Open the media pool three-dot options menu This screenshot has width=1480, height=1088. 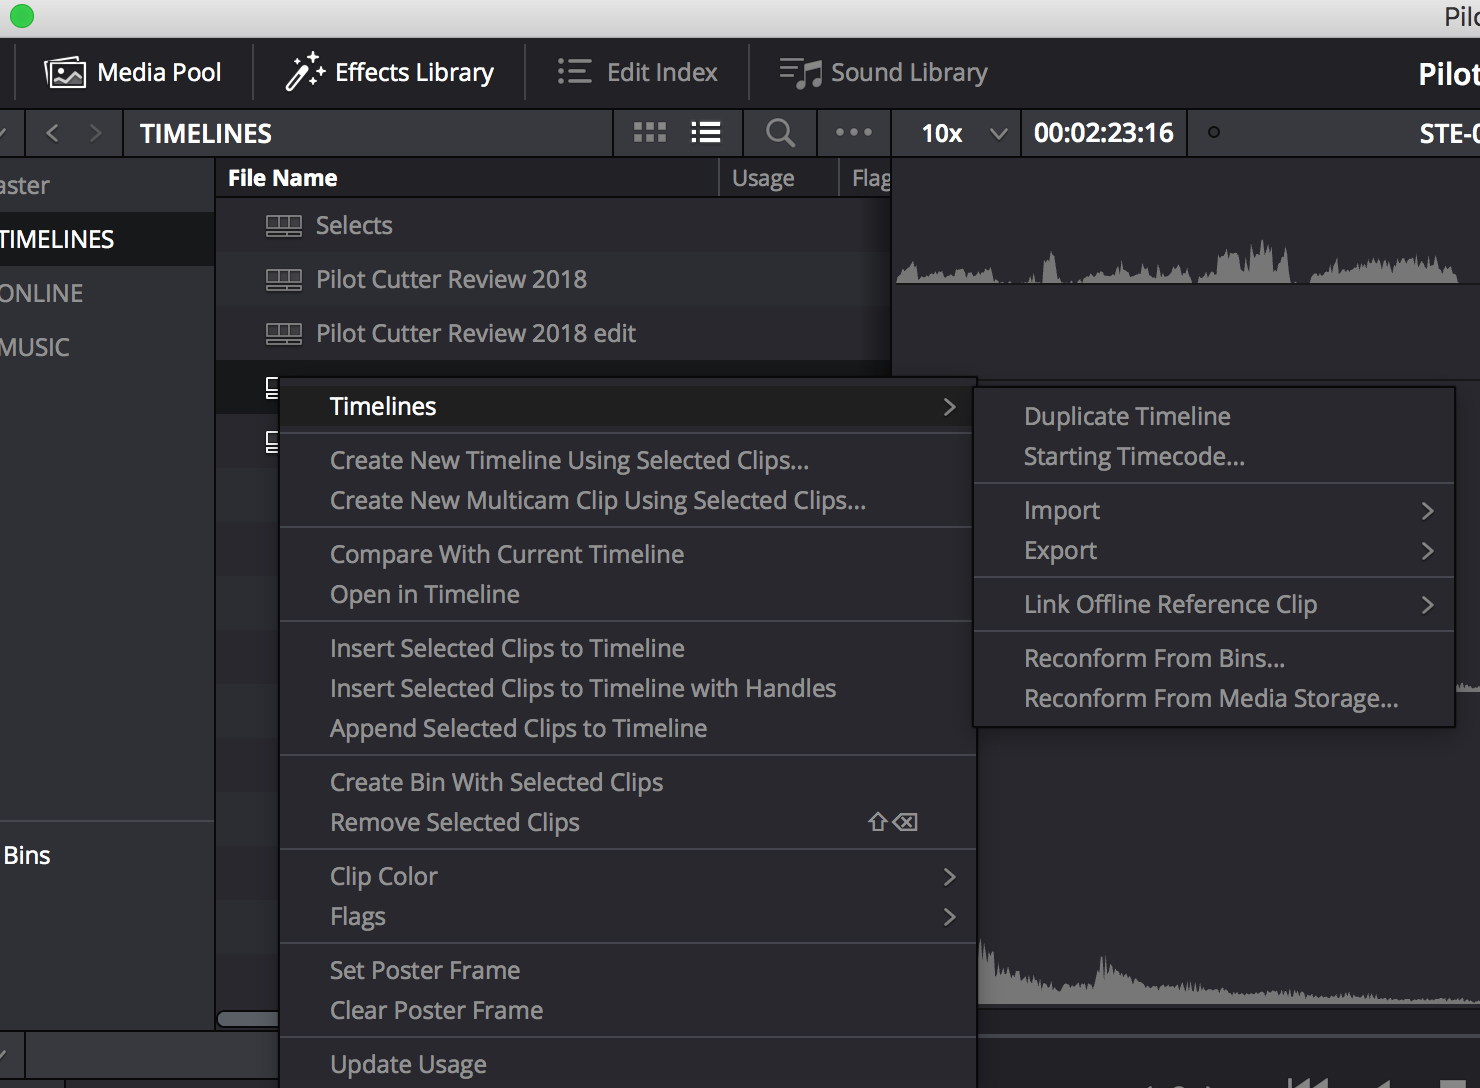tap(854, 132)
